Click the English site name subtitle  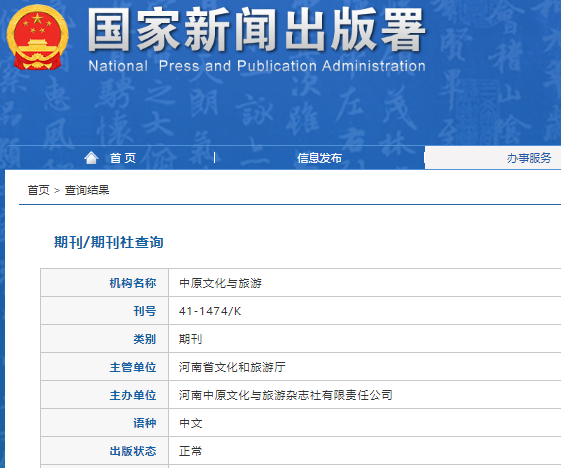pos(257,66)
